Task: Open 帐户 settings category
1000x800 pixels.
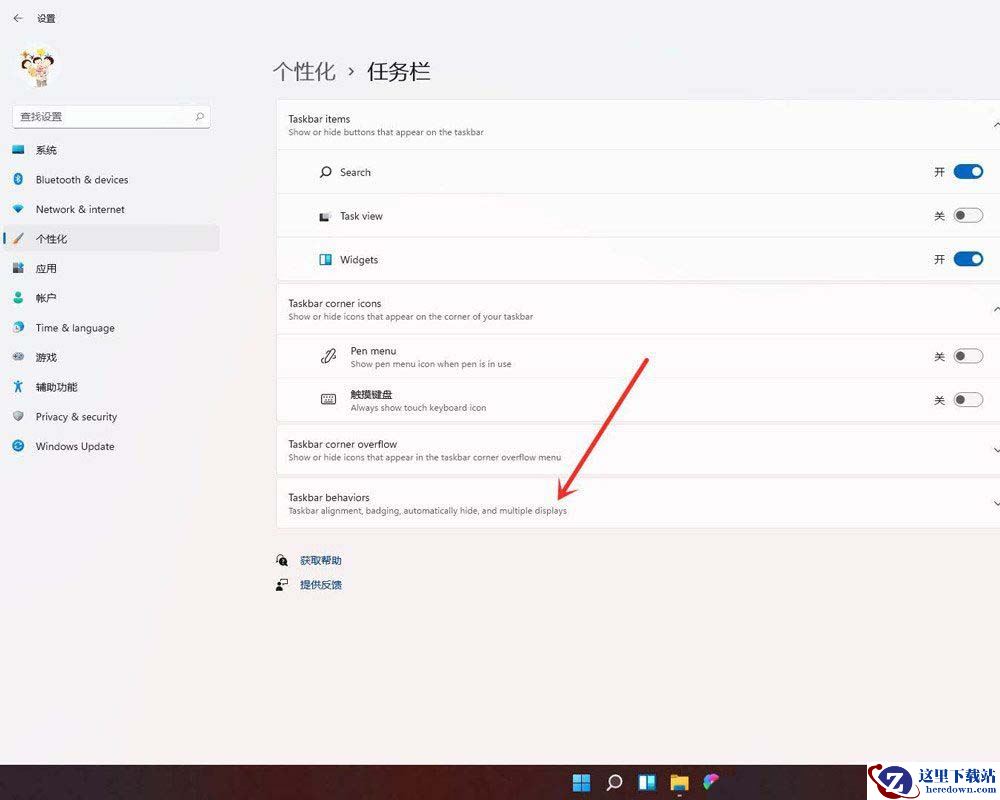Action: pyautogui.click(x=112, y=298)
